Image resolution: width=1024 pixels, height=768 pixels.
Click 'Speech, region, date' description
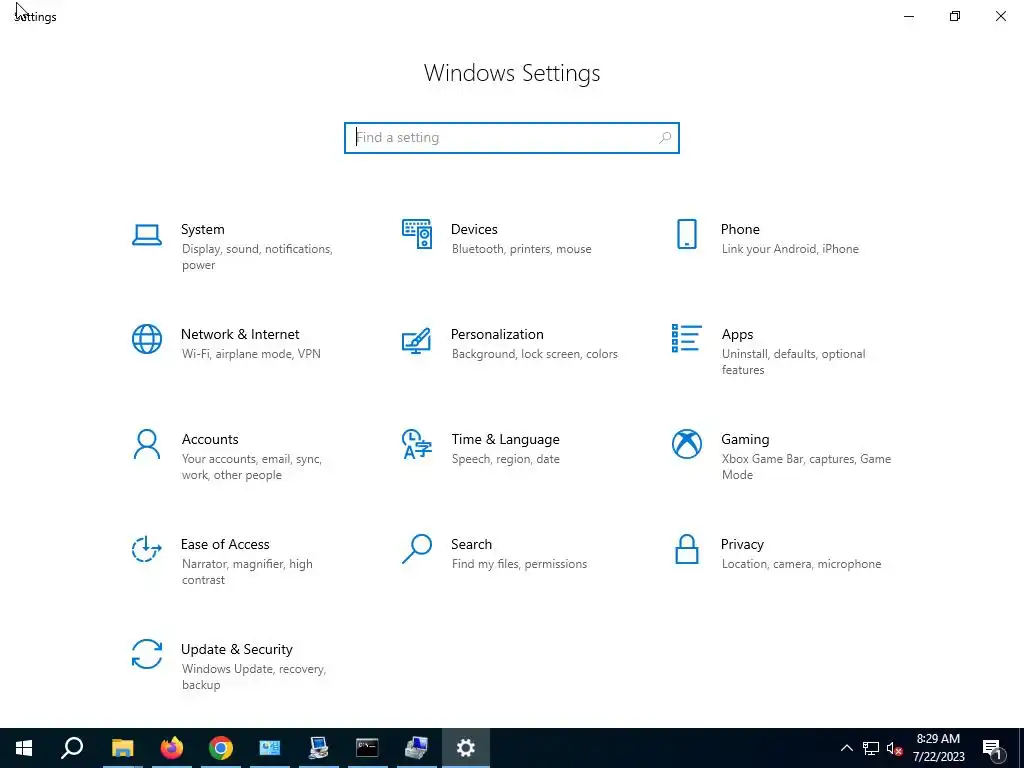coord(505,459)
